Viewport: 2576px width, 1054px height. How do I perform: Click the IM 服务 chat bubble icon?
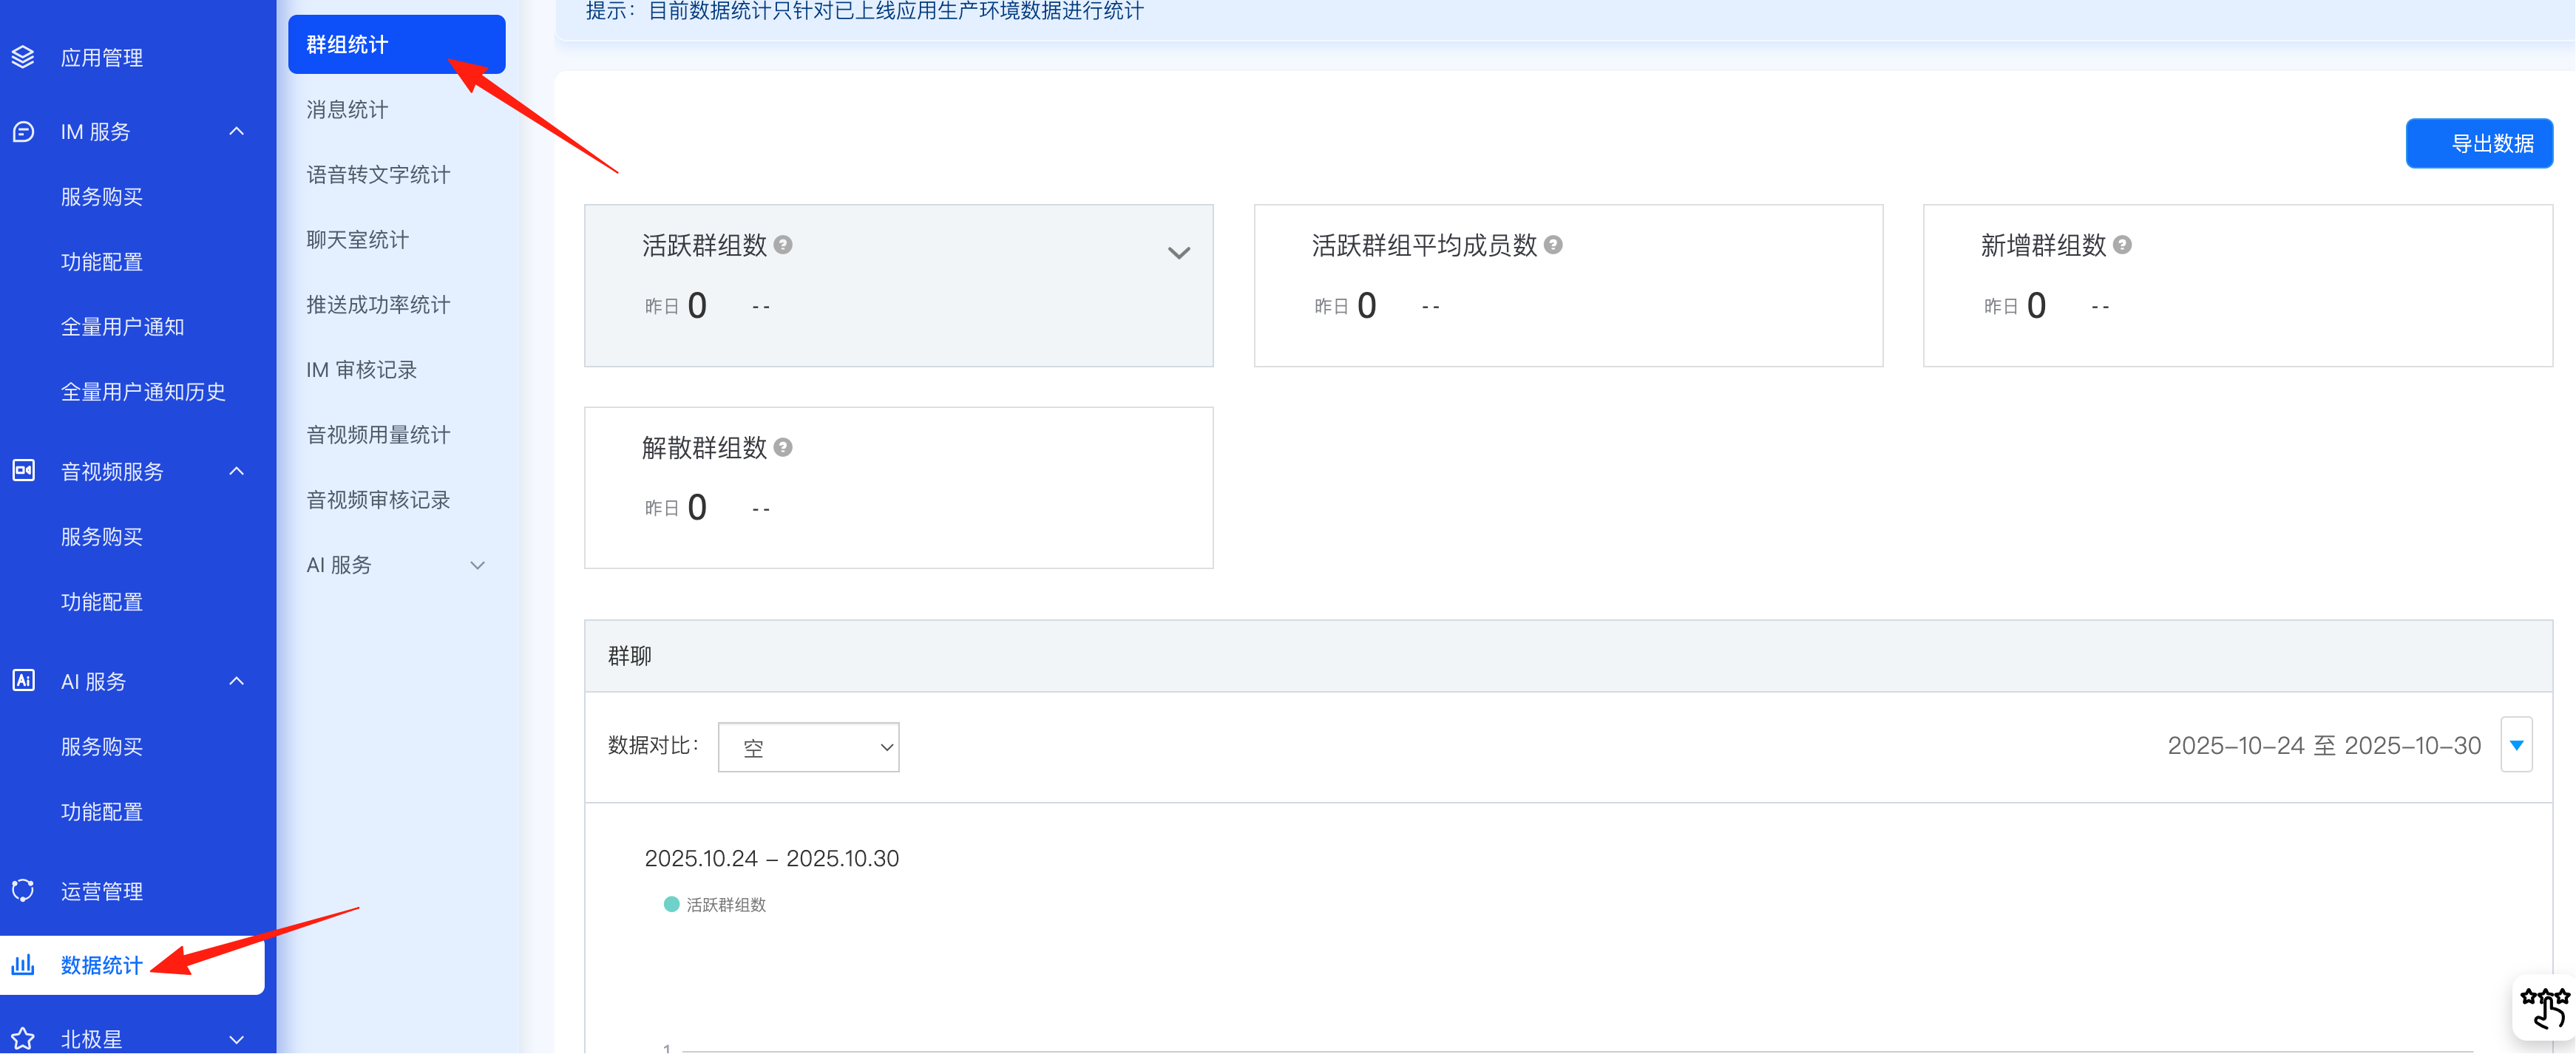click(x=23, y=131)
